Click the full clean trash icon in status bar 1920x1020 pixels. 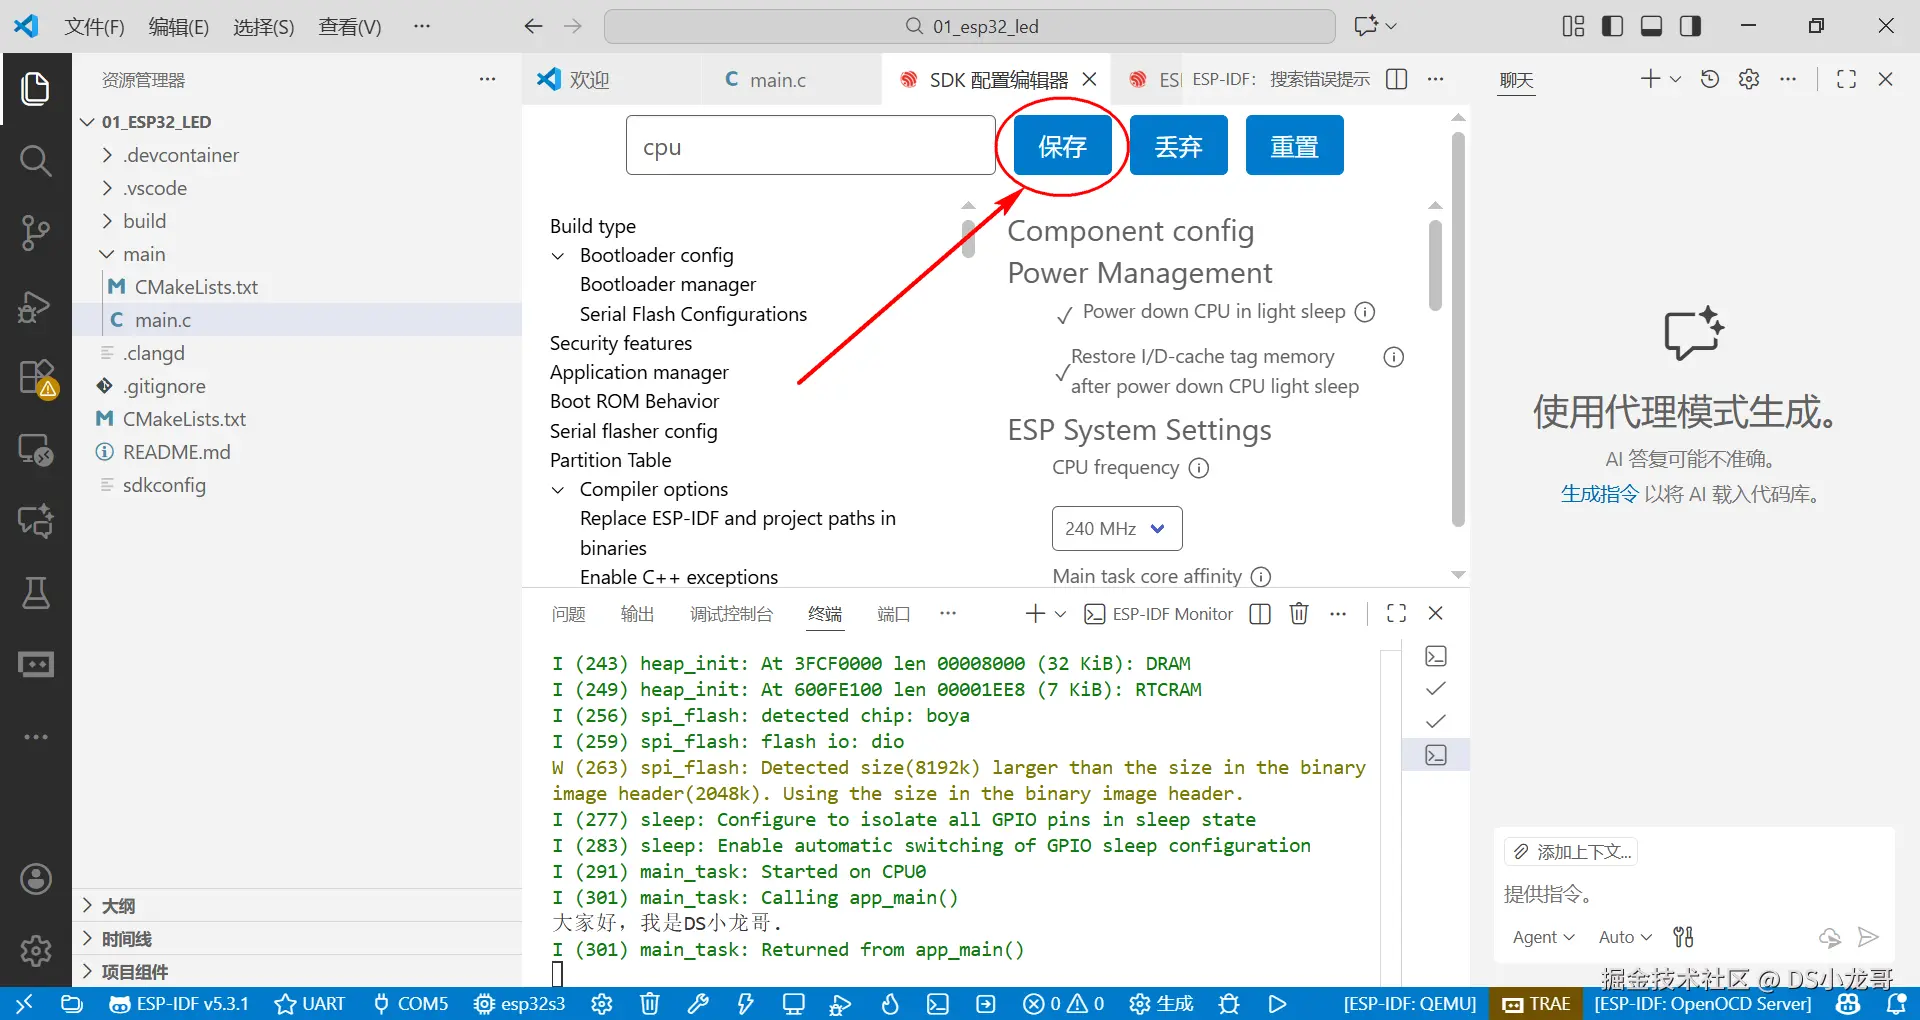[650, 1003]
